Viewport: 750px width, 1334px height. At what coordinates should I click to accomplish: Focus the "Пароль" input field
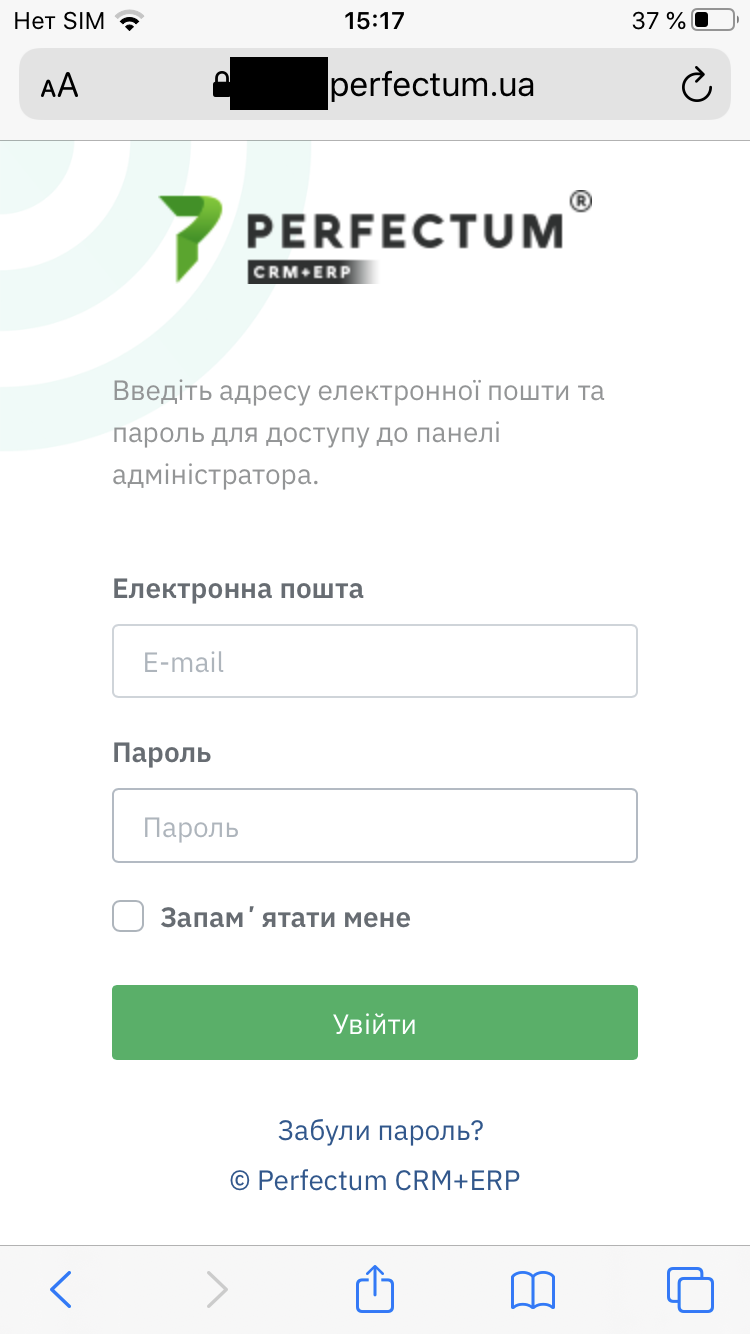click(375, 826)
